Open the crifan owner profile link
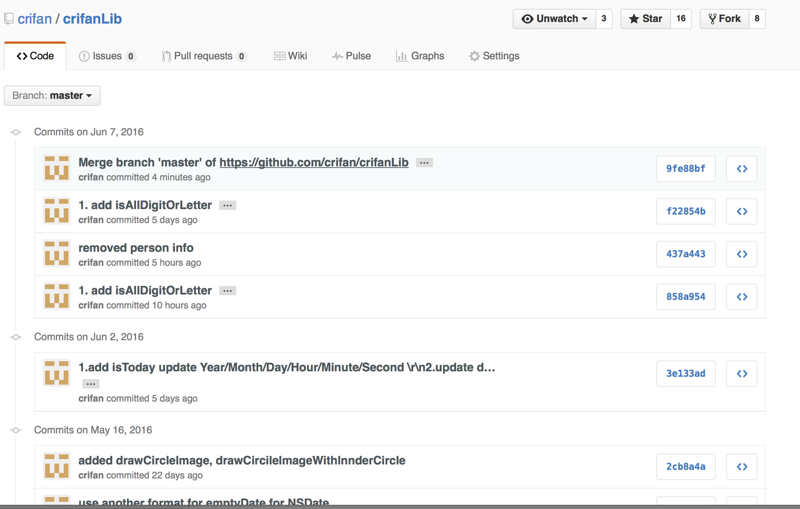The width and height of the screenshot is (800, 509). pyautogui.click(x=35, y=19)
